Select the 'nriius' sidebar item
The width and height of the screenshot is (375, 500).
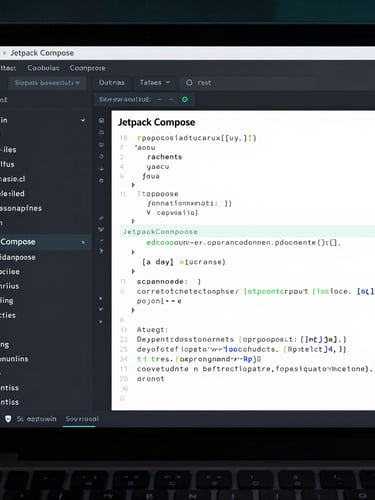[x=10, y=286]
